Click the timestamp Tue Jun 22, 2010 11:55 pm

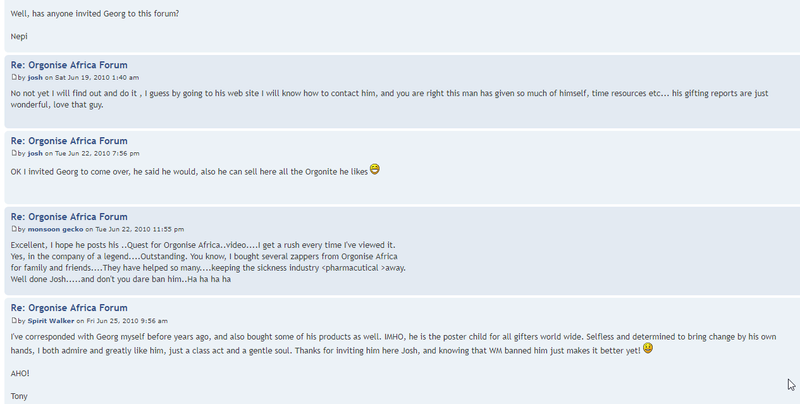(x=140, y=229)
